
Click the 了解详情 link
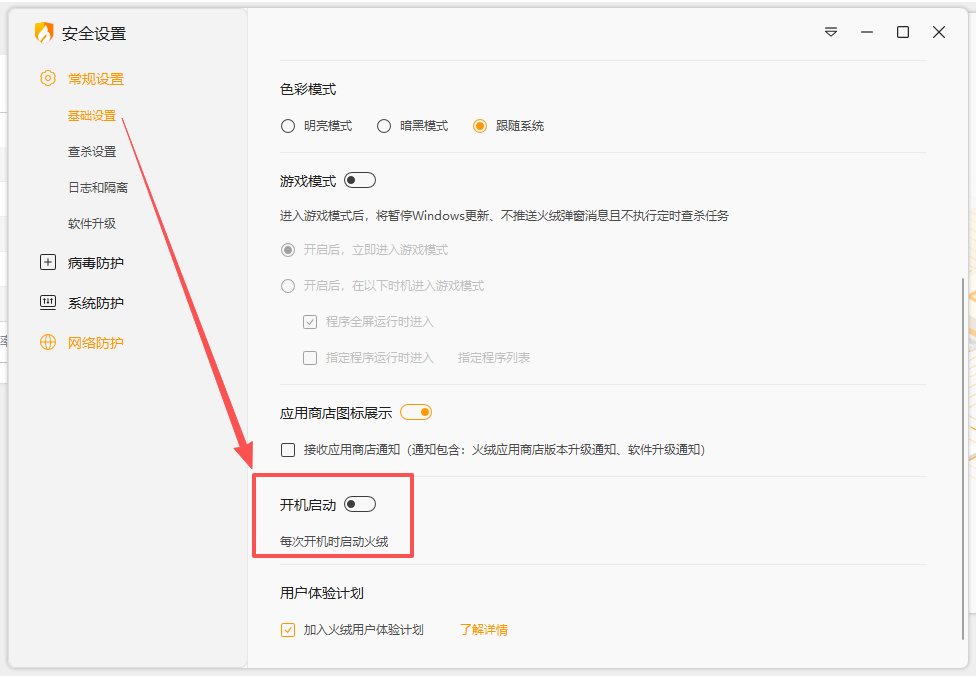tap(483, 630)
